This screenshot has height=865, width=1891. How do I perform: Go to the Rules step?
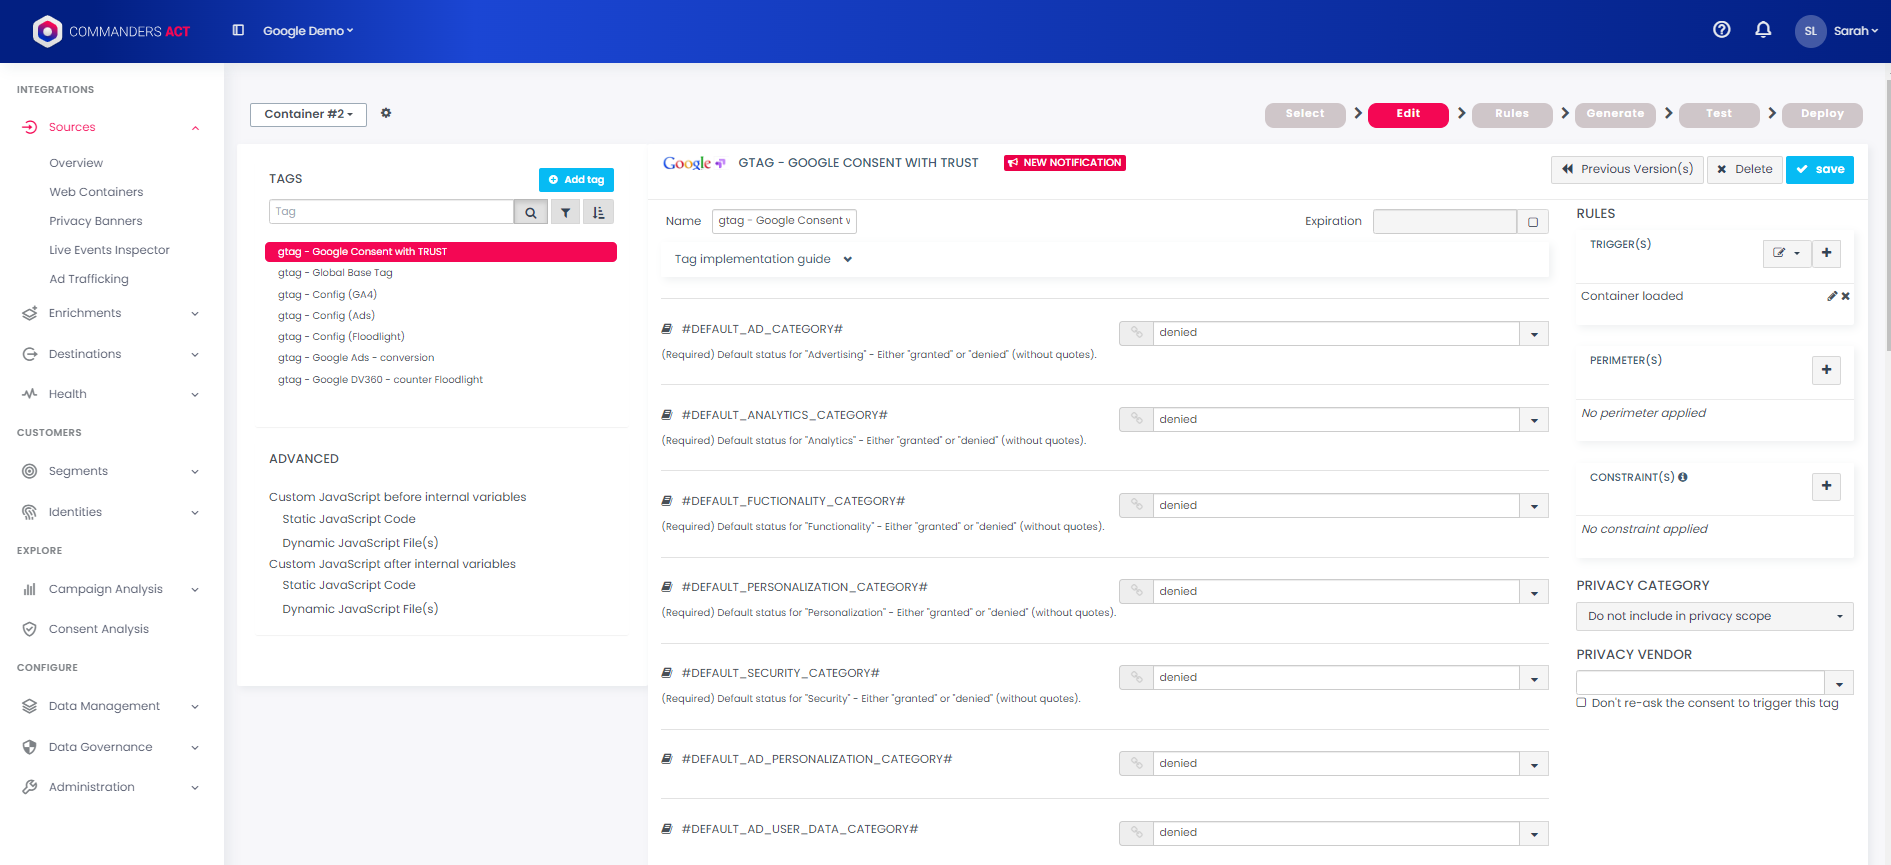click(x=1511, y=114)
